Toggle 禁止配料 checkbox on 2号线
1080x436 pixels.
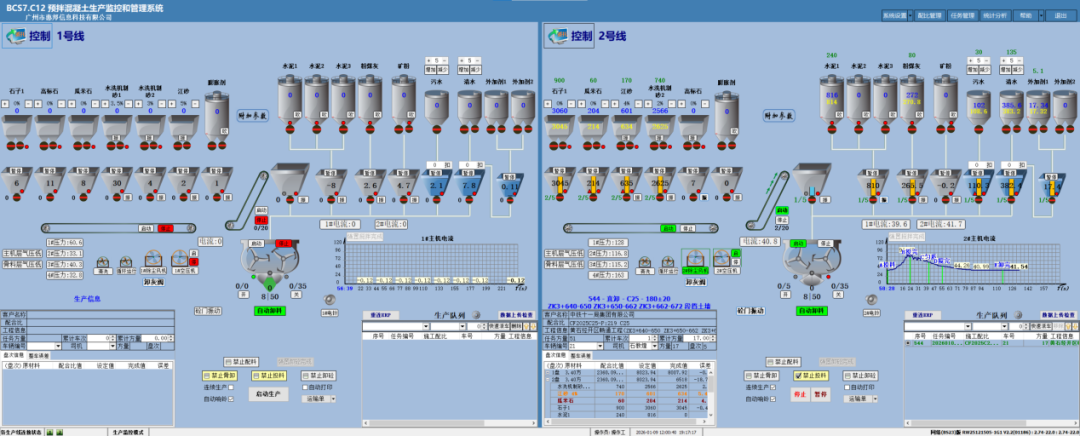(x=769, y=362)
